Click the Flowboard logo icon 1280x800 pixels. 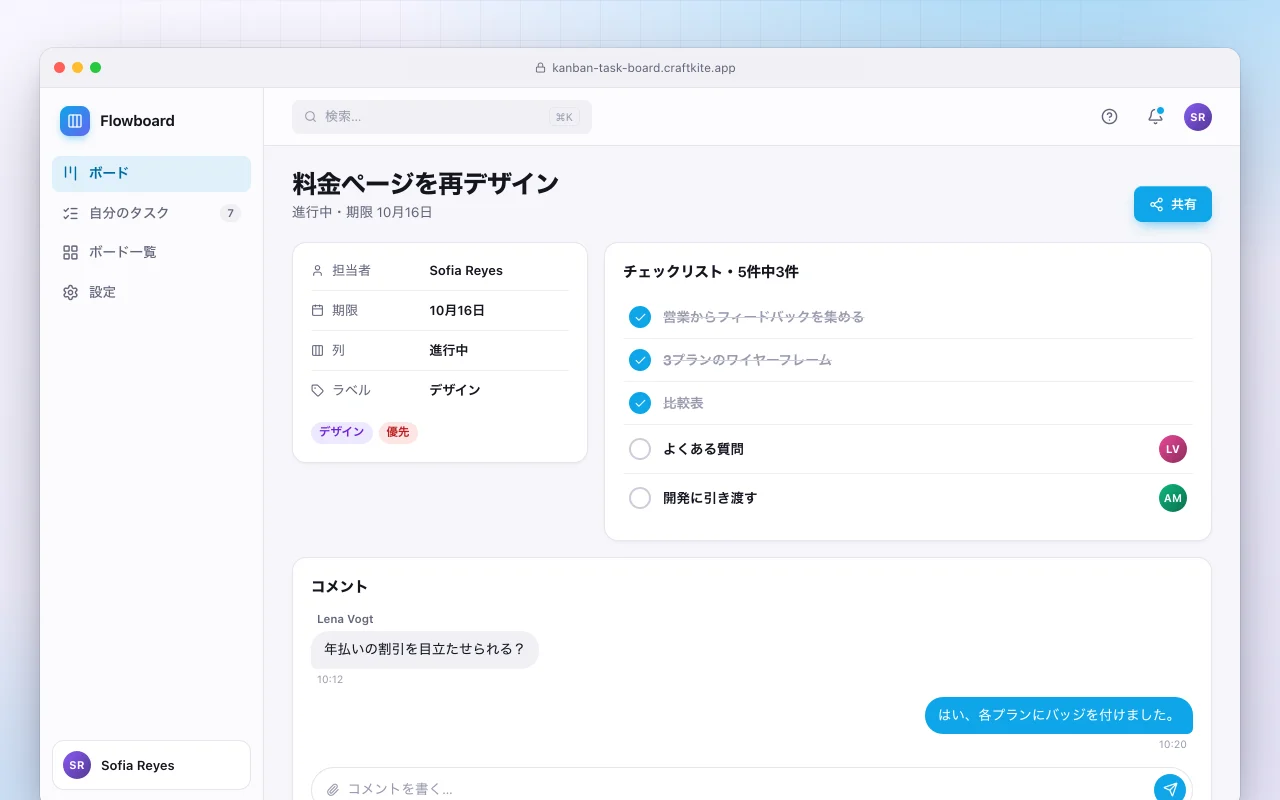[75, 121]
